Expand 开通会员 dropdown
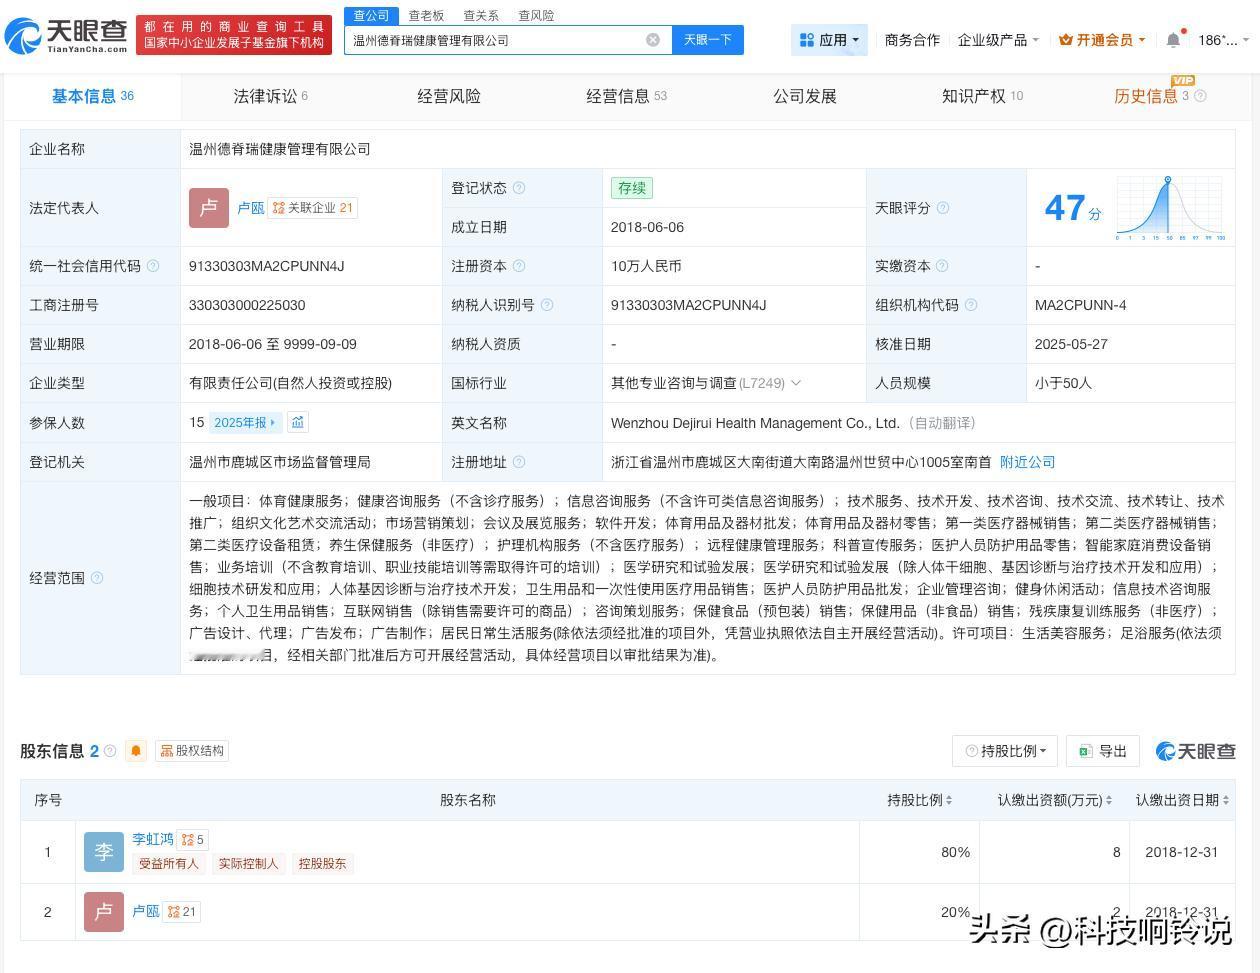Screen dimensions: 1260x973 [1103, 40]
